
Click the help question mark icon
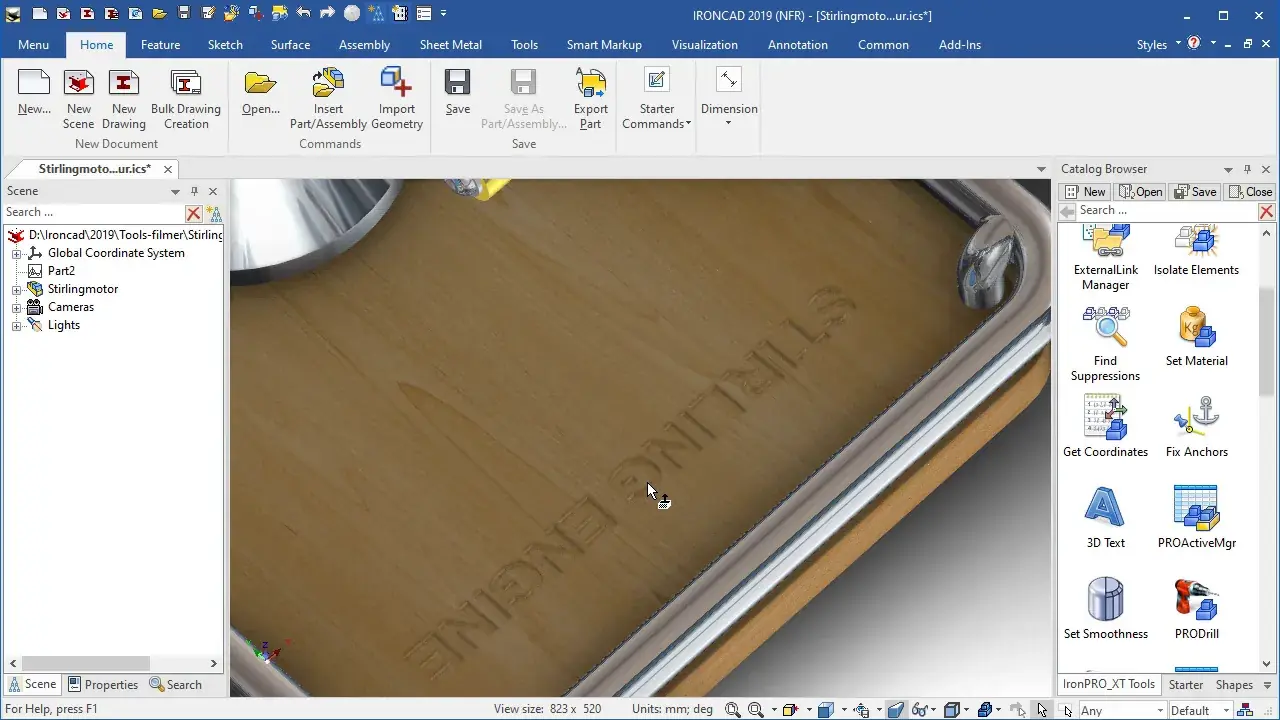point(1194,44)
